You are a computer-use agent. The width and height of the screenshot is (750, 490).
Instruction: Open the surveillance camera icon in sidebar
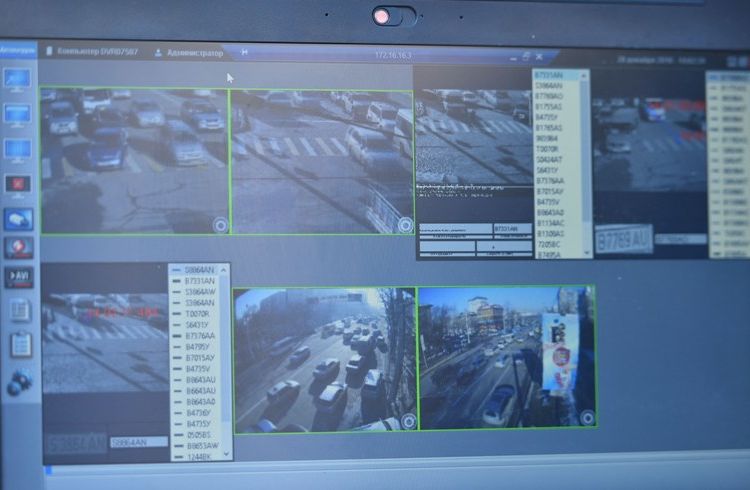[19, 219]
